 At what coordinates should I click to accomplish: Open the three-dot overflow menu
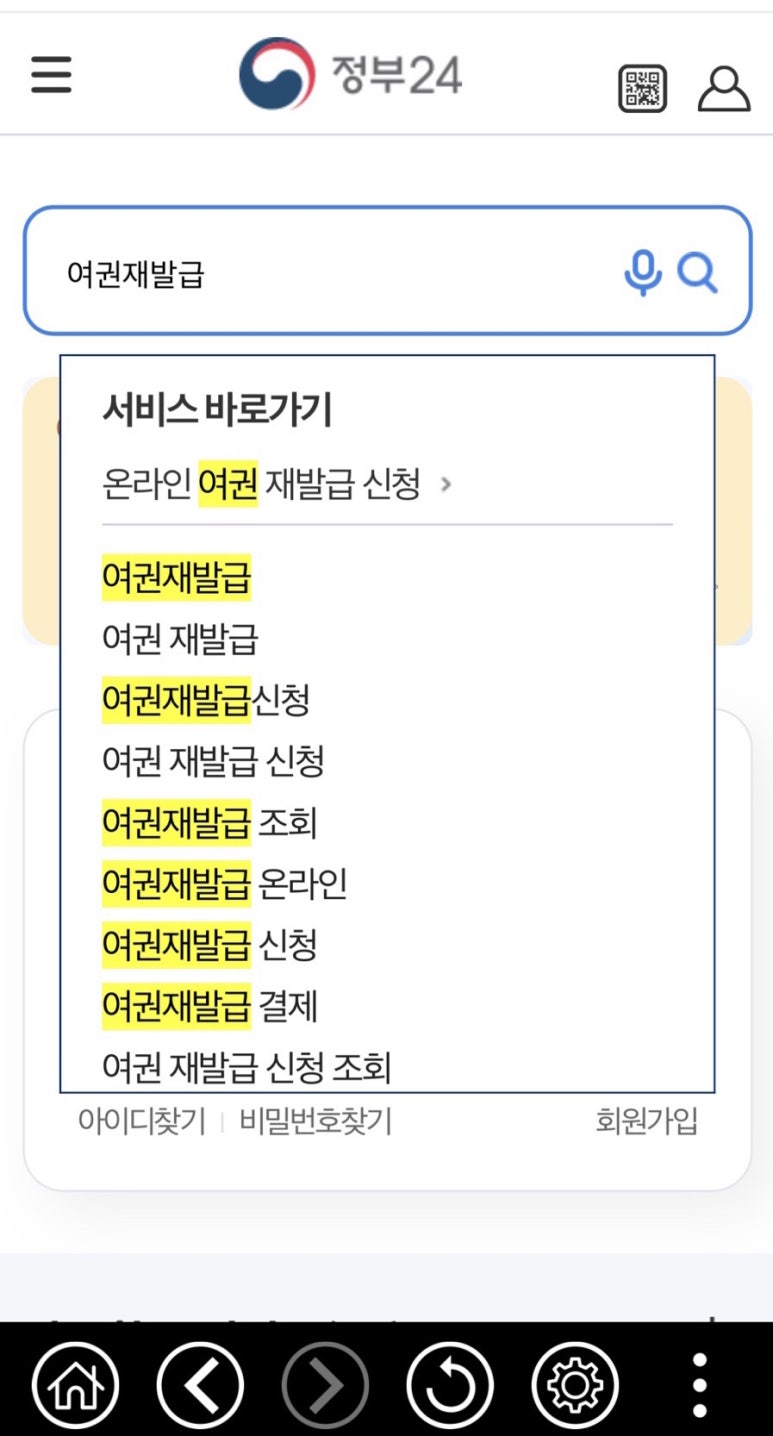[700, 1385]
